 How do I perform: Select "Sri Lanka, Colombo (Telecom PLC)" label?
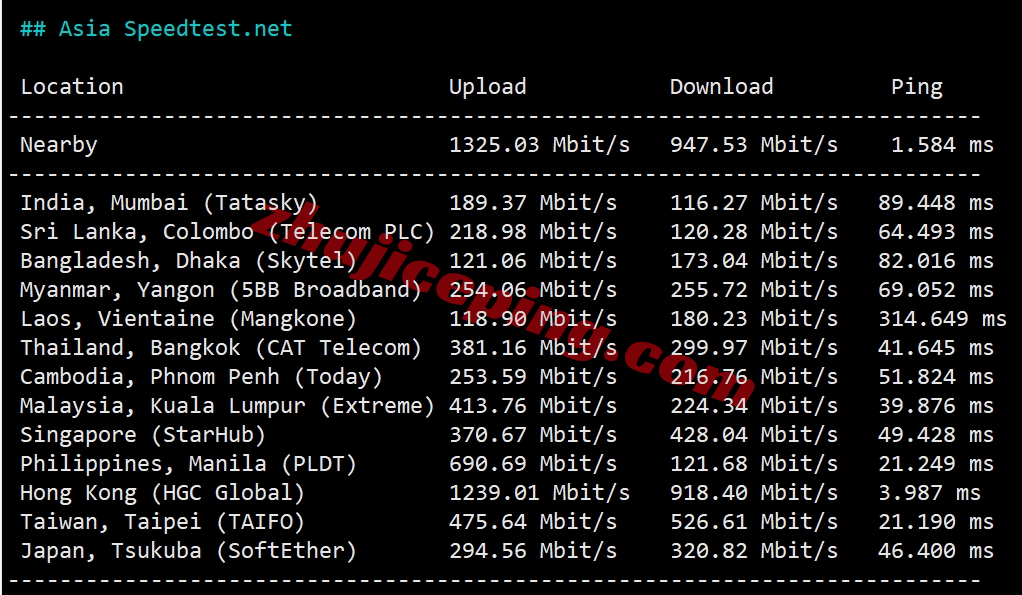(227, 231)
